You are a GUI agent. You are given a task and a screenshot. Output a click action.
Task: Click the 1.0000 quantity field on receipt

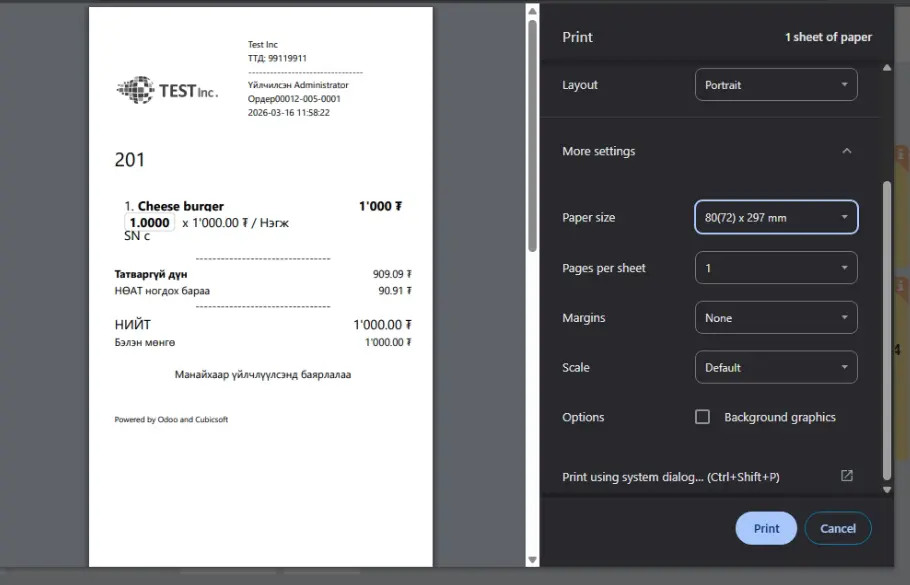tap(150, 223)
